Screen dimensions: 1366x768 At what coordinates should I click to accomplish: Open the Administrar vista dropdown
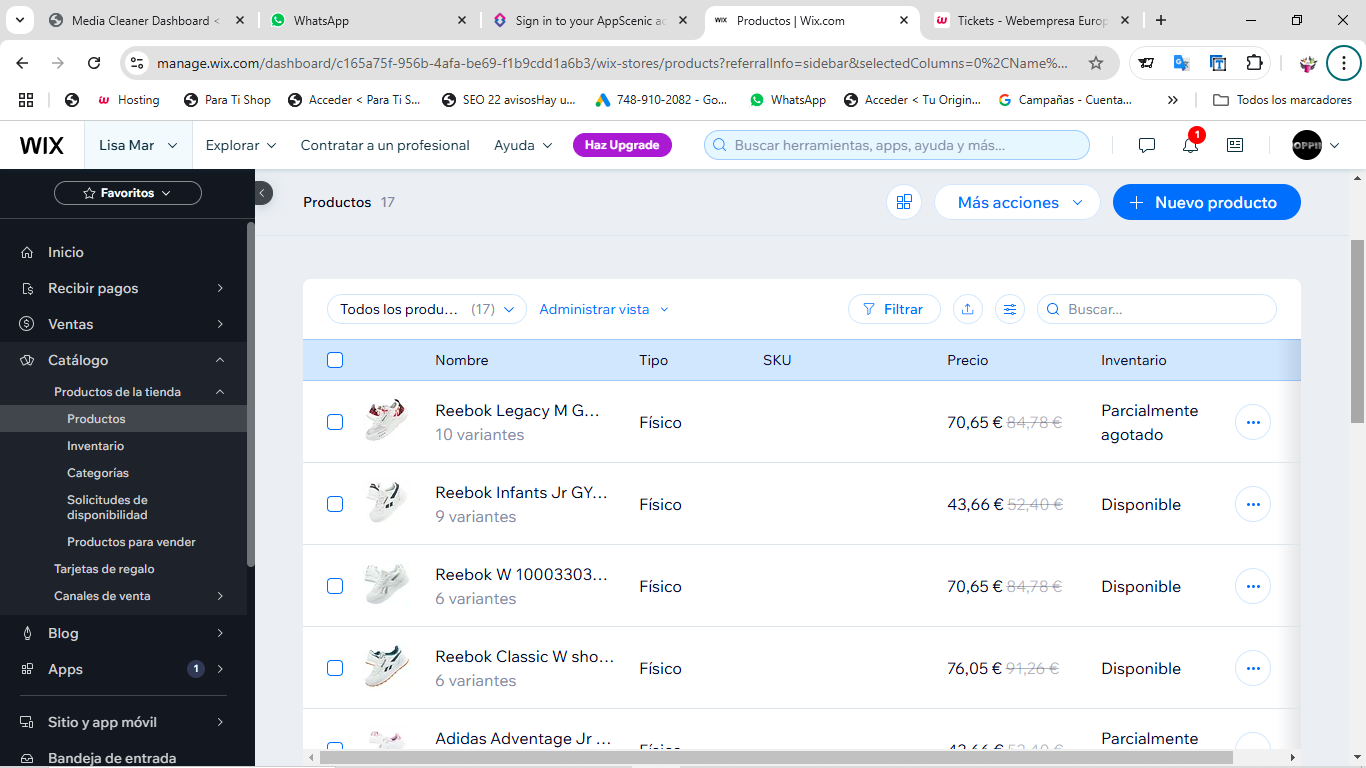[604, 309]
